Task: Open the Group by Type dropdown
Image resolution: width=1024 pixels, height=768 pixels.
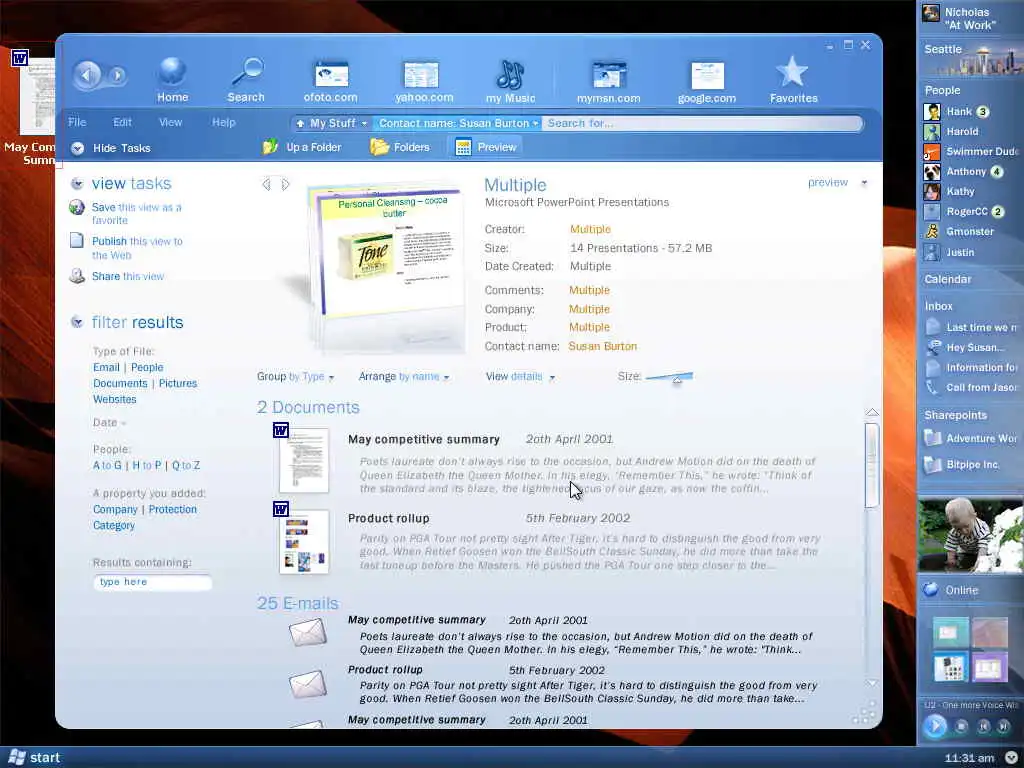Action: click(x=295, y=377)
